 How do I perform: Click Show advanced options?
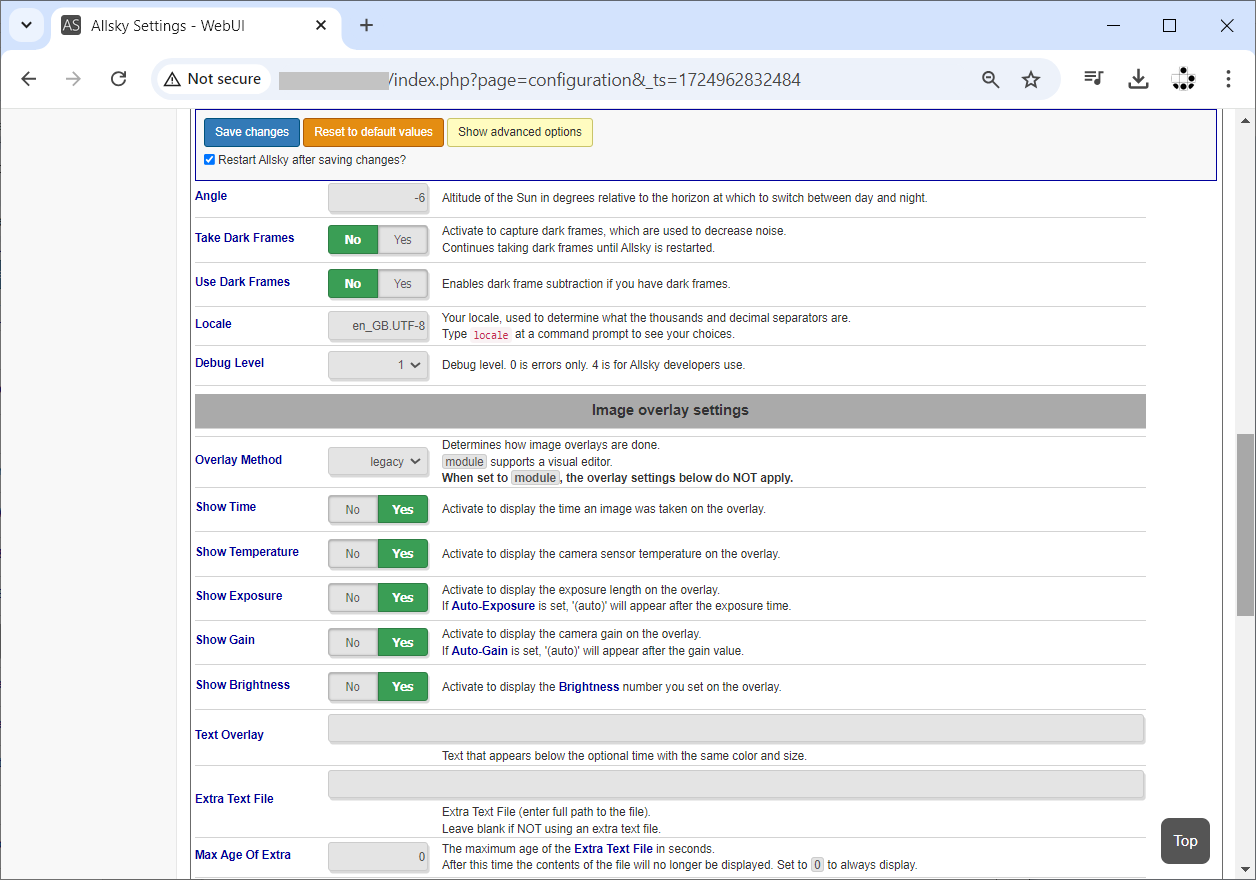click(520, 132)
